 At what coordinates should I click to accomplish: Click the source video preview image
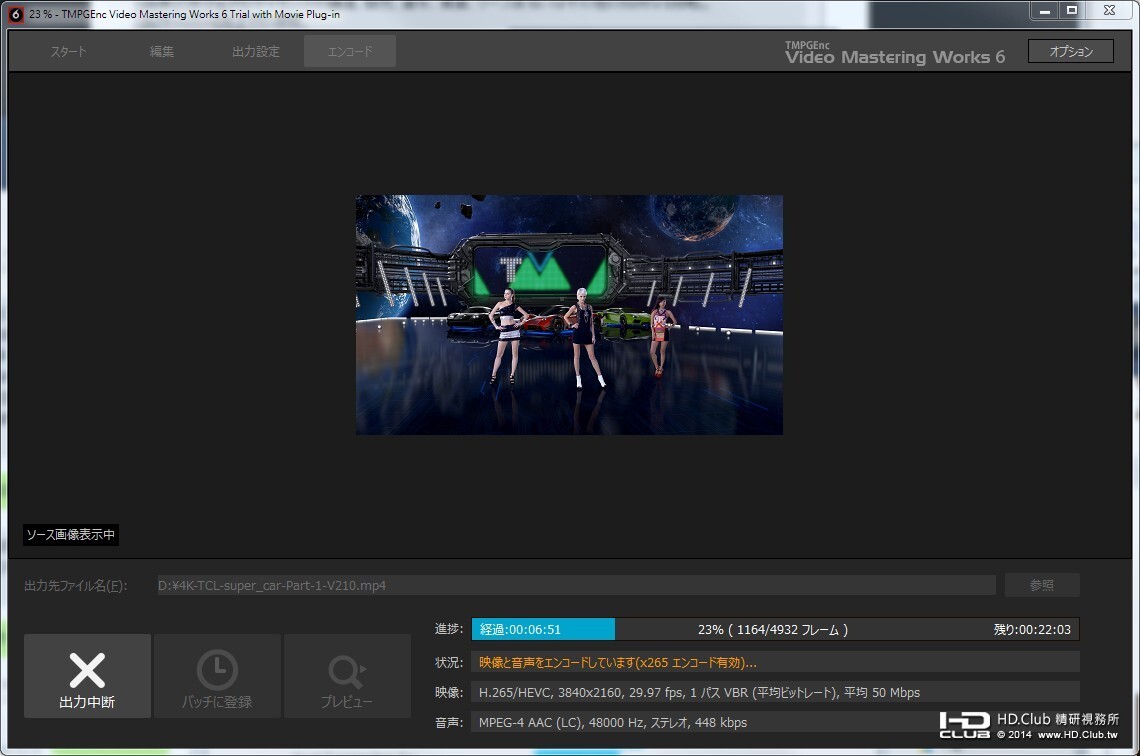click(569, 315)
